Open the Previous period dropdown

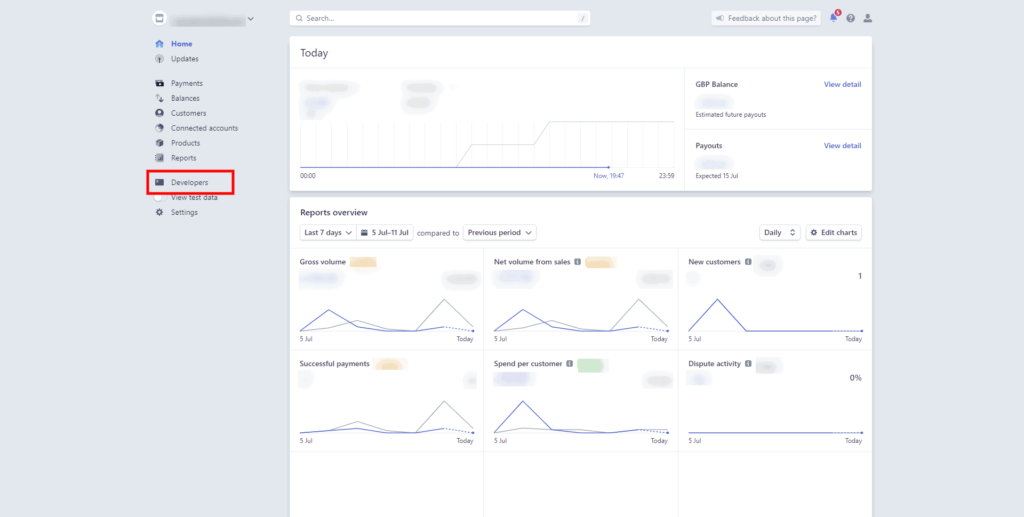click(x=500, y=233)
